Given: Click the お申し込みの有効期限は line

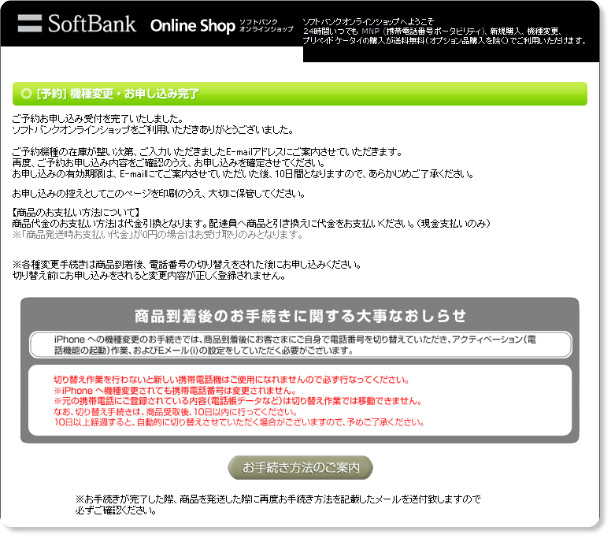Looking at the screenshot, I should click(243, 174).
